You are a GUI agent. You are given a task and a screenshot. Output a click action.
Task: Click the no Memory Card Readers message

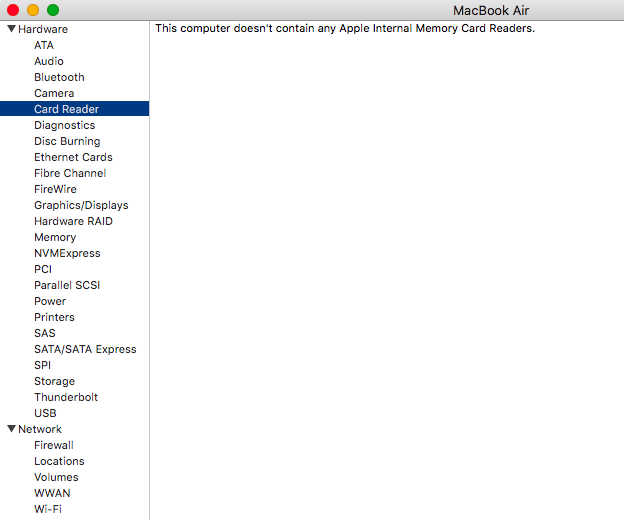(x=345, y=28)
